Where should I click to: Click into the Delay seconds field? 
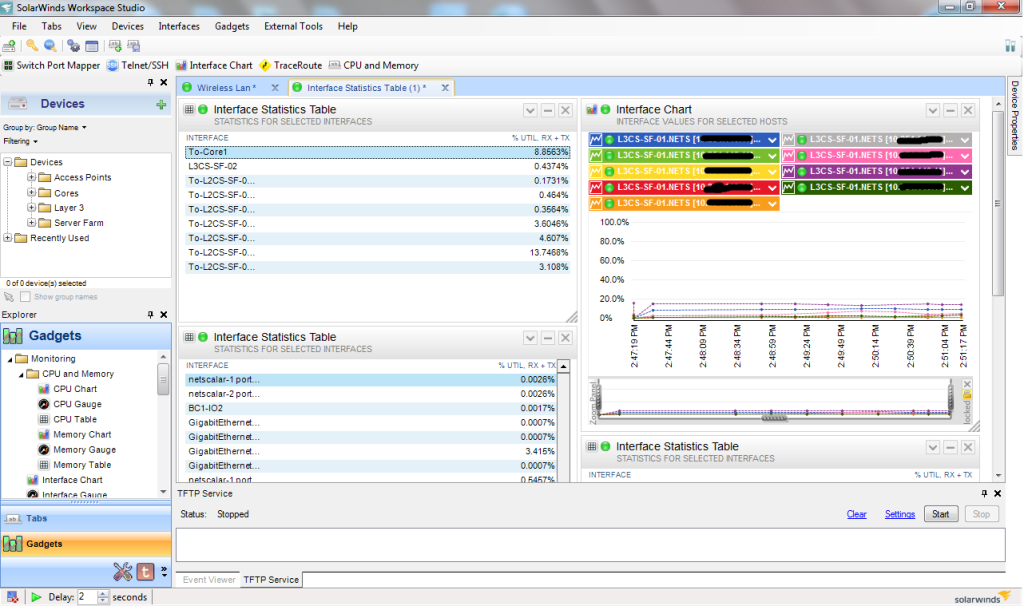(87, 597)
